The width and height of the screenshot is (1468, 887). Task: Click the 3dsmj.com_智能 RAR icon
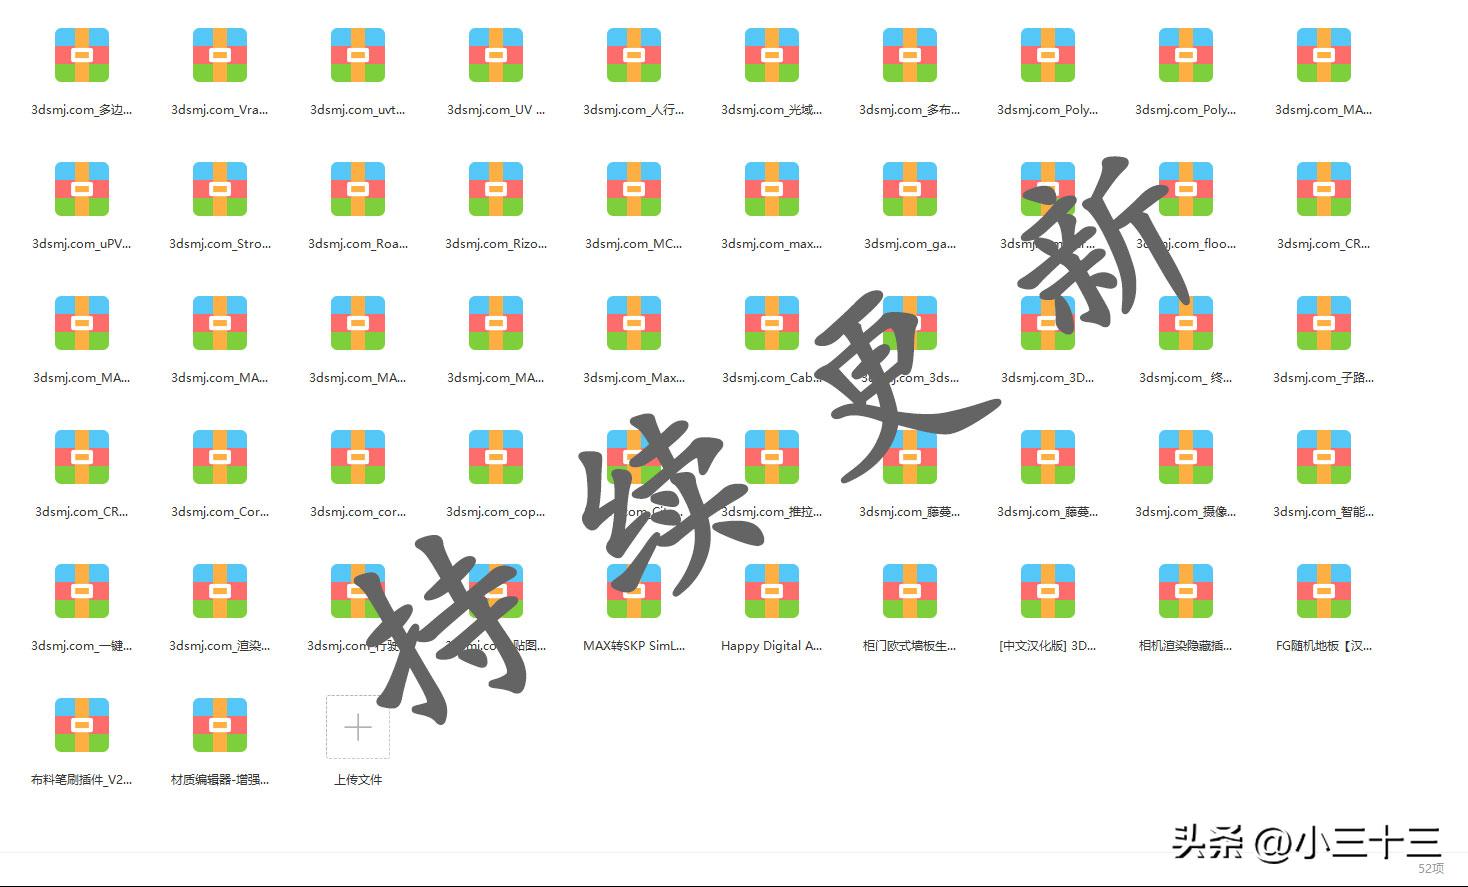(1323, 456)
